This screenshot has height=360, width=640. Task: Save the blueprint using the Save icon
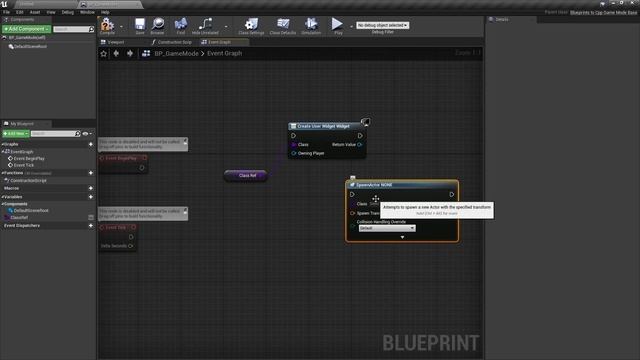(x=140, y=26)
